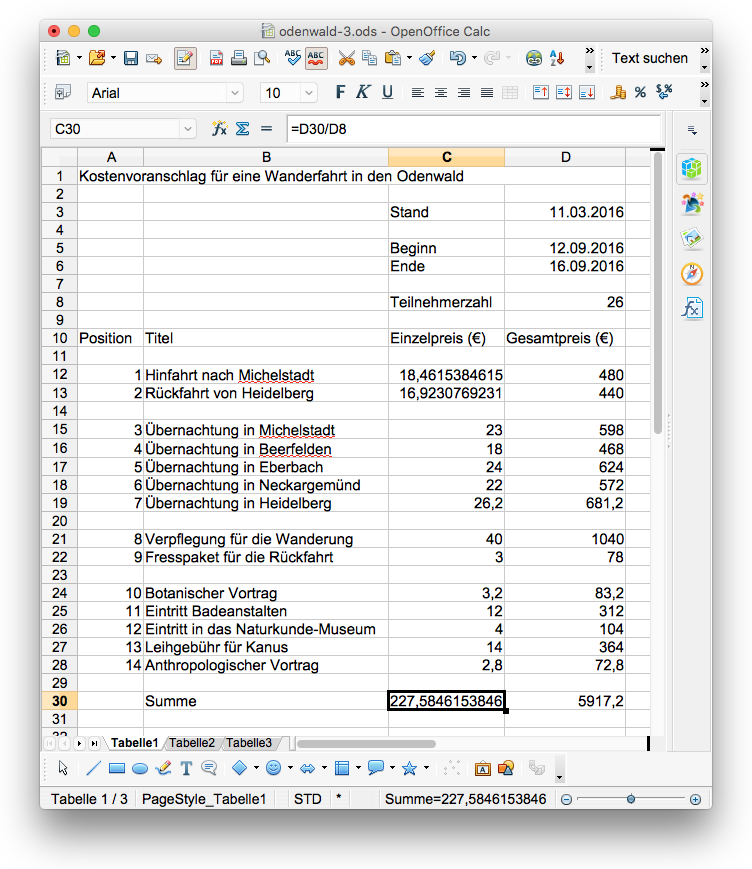Viewport: 752px width, 869px height.
Task: Paste from the clipboard
Action: pyautogui.click(x=392, y=58)
